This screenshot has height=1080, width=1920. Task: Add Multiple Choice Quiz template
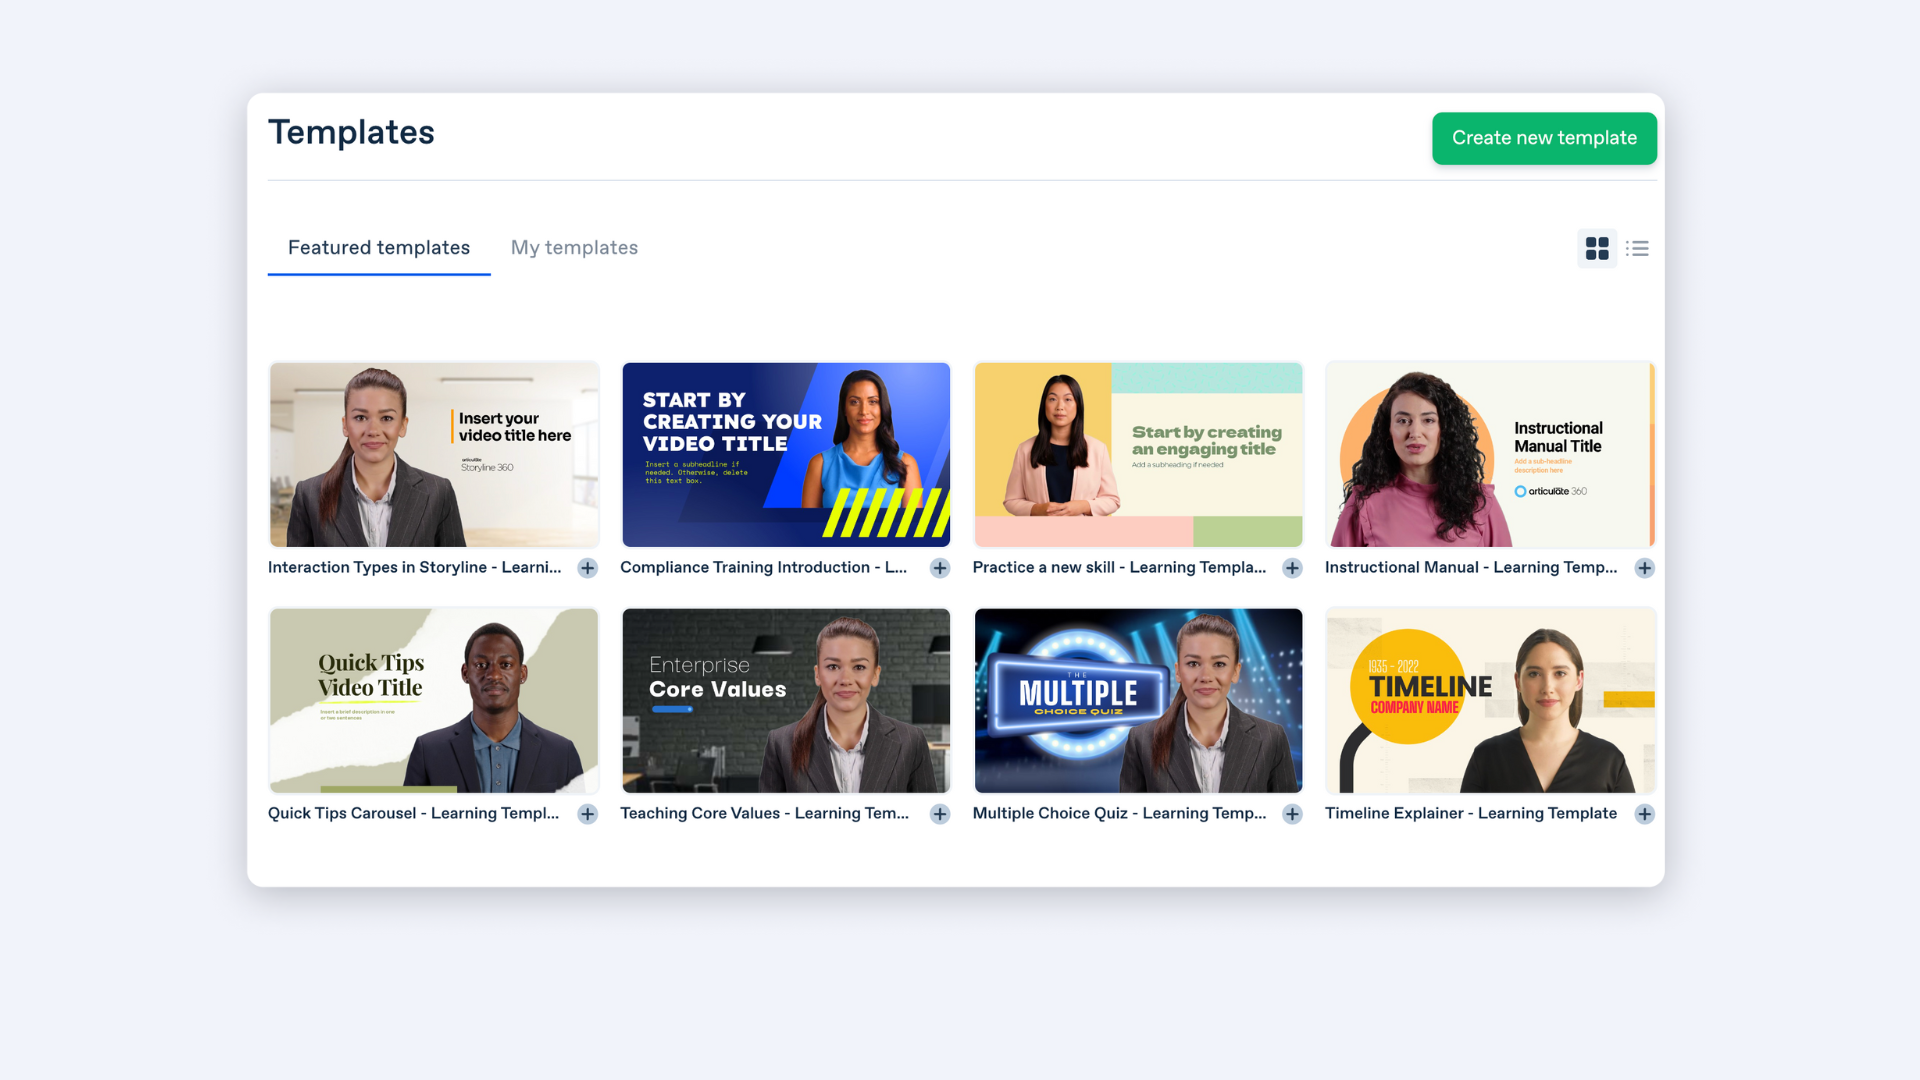point(1292,814)
